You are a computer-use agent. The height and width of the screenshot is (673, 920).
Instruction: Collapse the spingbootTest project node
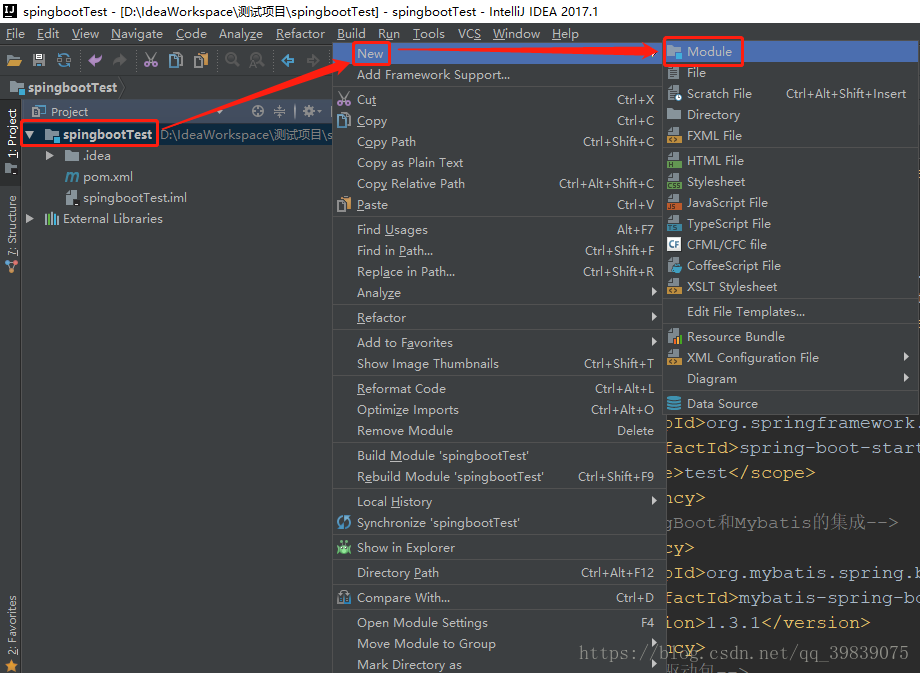pos(29,135)
